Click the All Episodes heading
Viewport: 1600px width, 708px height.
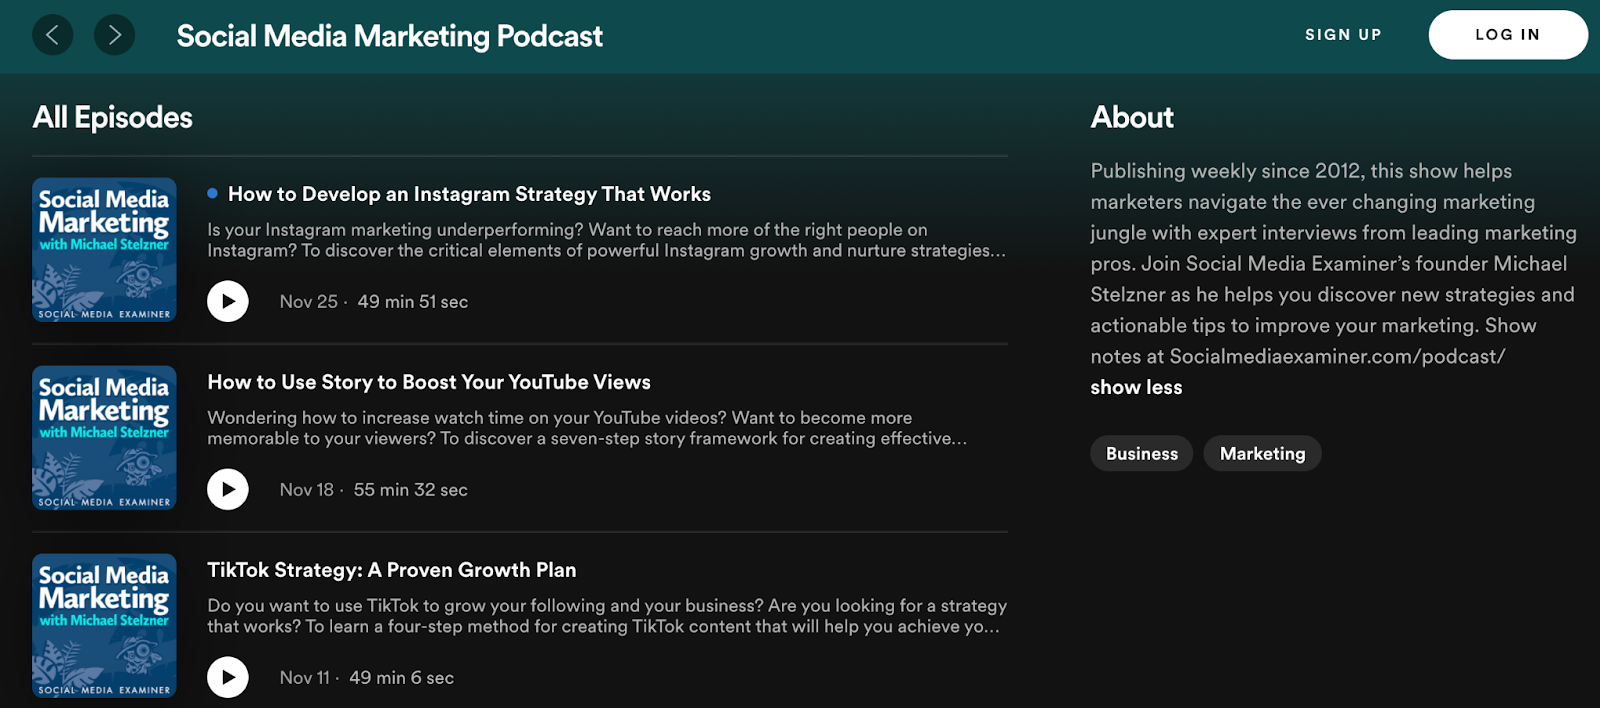[x=113, y=117]
